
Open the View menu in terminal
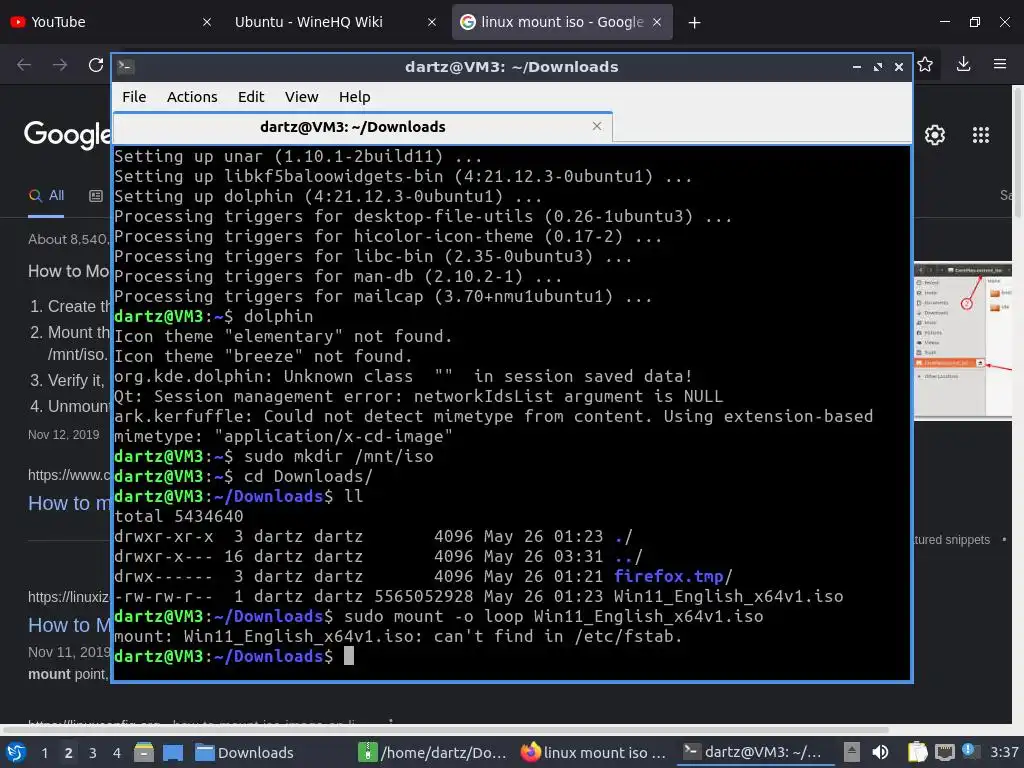[x=301, y=97]
